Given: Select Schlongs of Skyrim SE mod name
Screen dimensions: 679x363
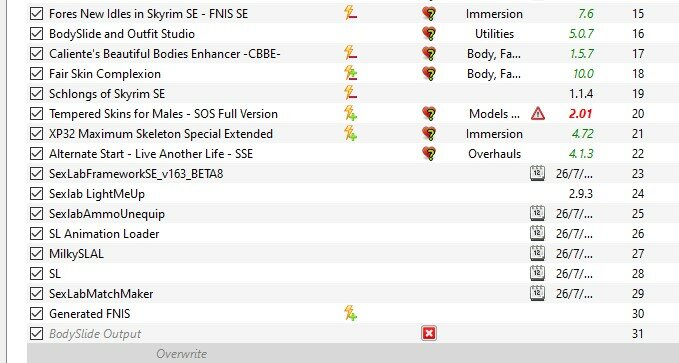Looking at the screenshot, I should point(107,94).
